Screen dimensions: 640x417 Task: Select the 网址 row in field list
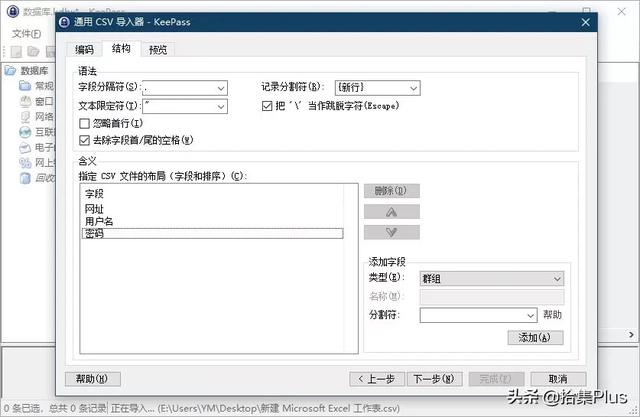212,209
